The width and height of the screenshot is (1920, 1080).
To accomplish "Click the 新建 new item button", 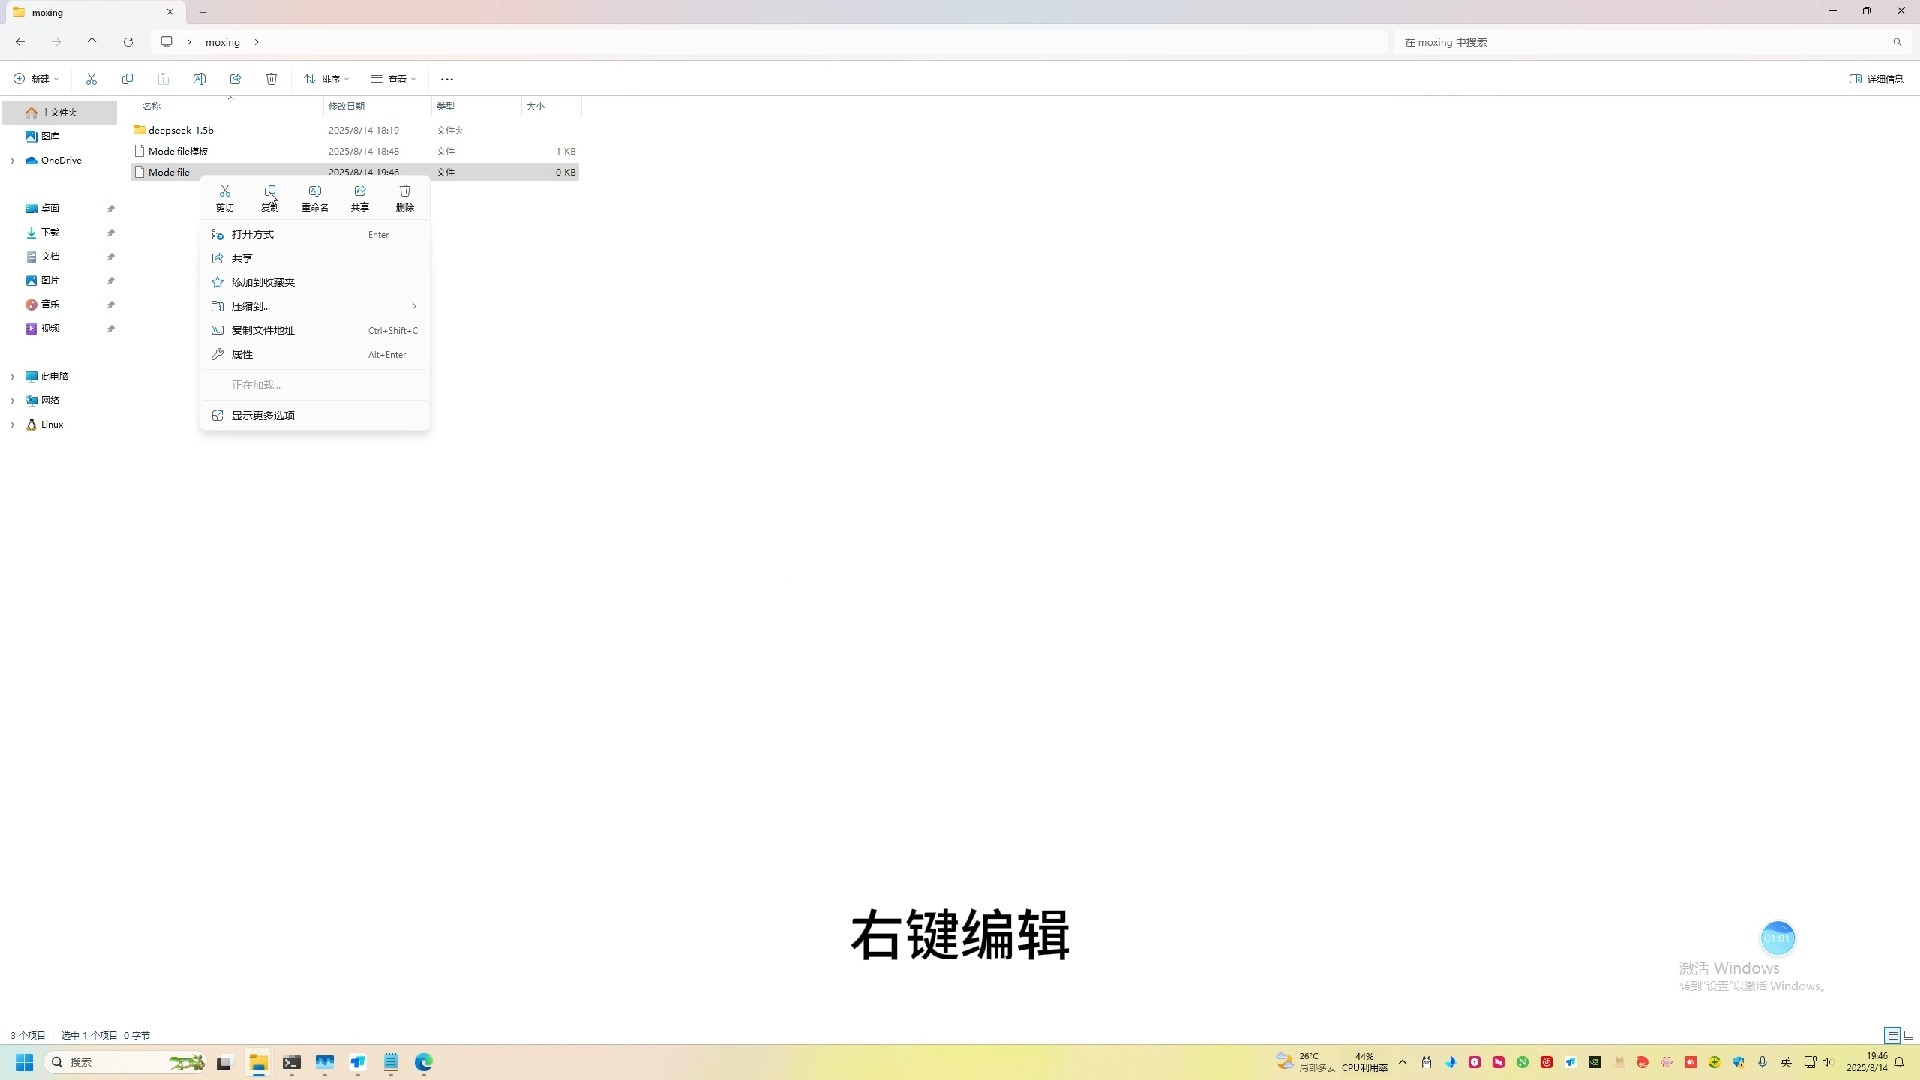I will [x=36, y=79].
